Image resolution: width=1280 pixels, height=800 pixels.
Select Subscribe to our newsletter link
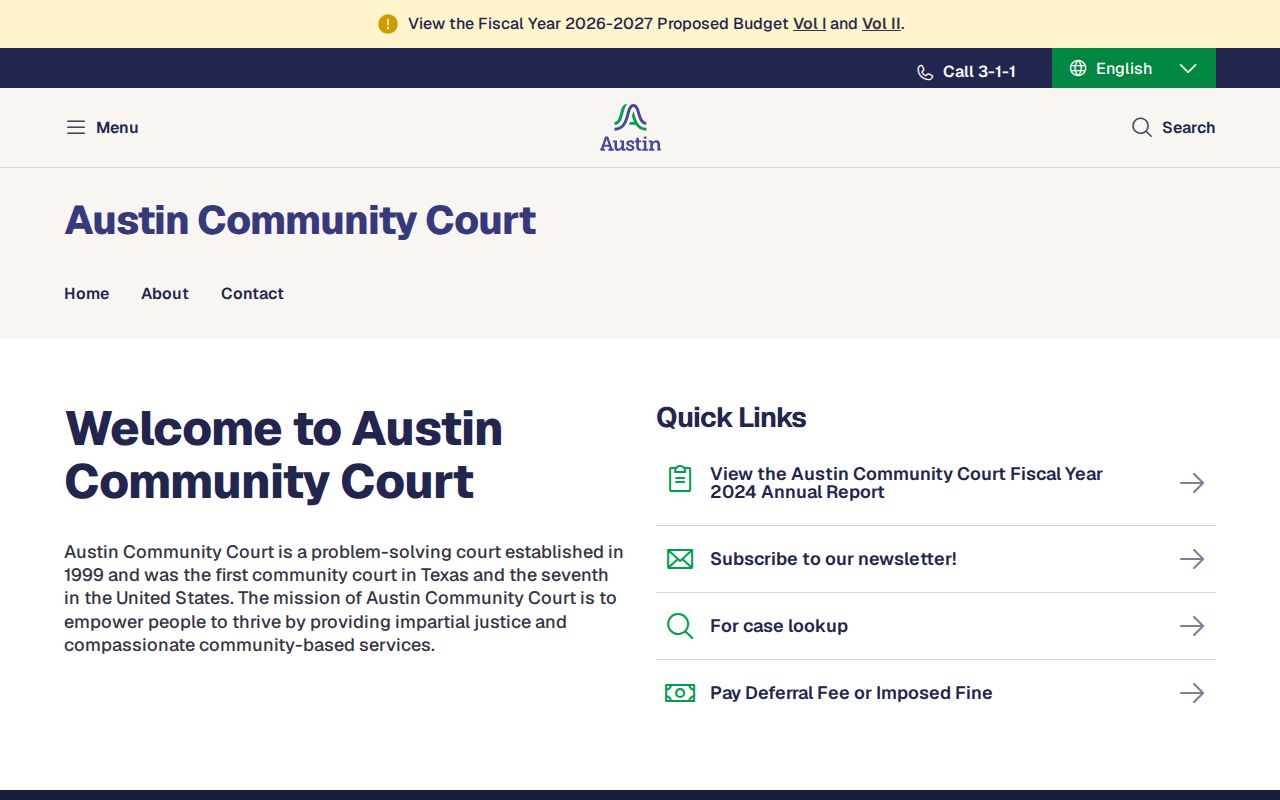tap(833, 559)
